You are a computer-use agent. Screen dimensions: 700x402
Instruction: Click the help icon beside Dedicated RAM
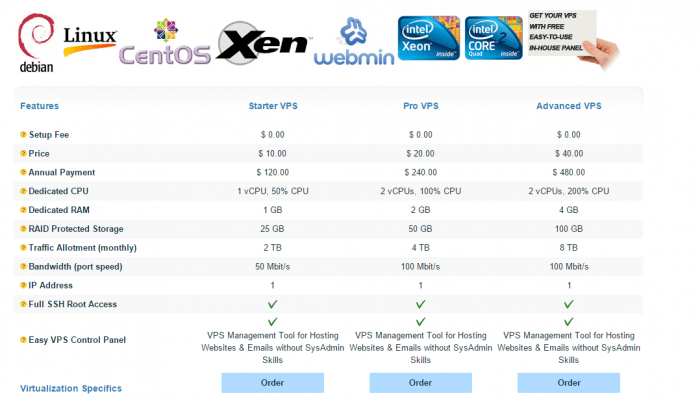[x=23, y=209]
